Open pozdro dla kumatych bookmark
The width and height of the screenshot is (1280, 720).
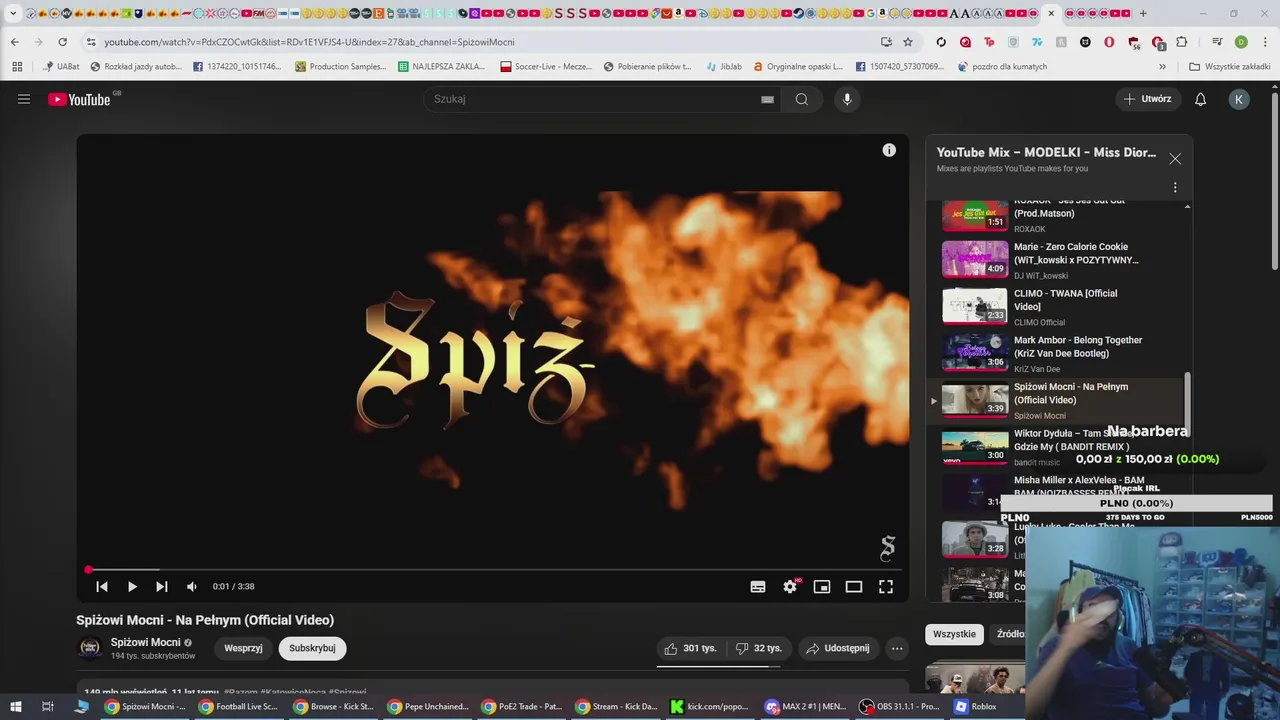pyautogui.click(x=1002, y=67)
